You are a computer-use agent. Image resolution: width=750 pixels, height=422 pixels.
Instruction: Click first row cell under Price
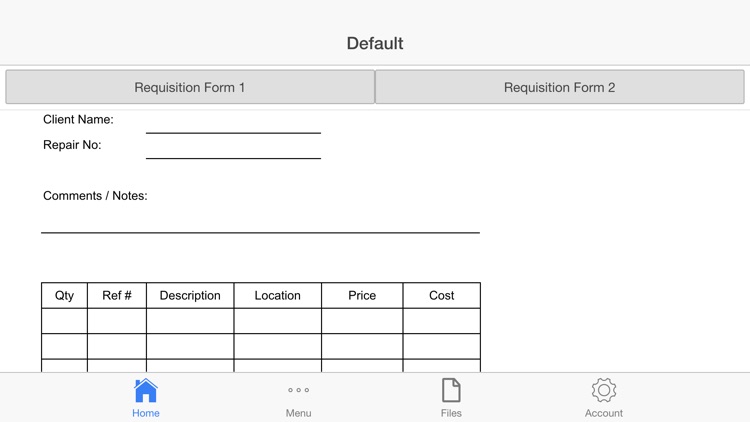(362, 321)
